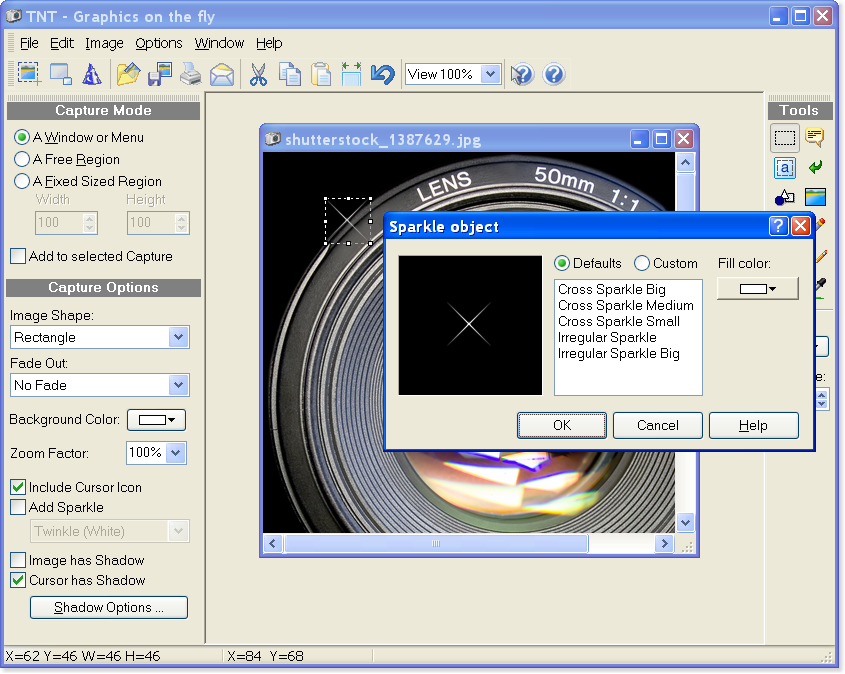This screenshot has height=674, width=845.
Task: Click the printer icon
Action: click(x=191, y=74)
